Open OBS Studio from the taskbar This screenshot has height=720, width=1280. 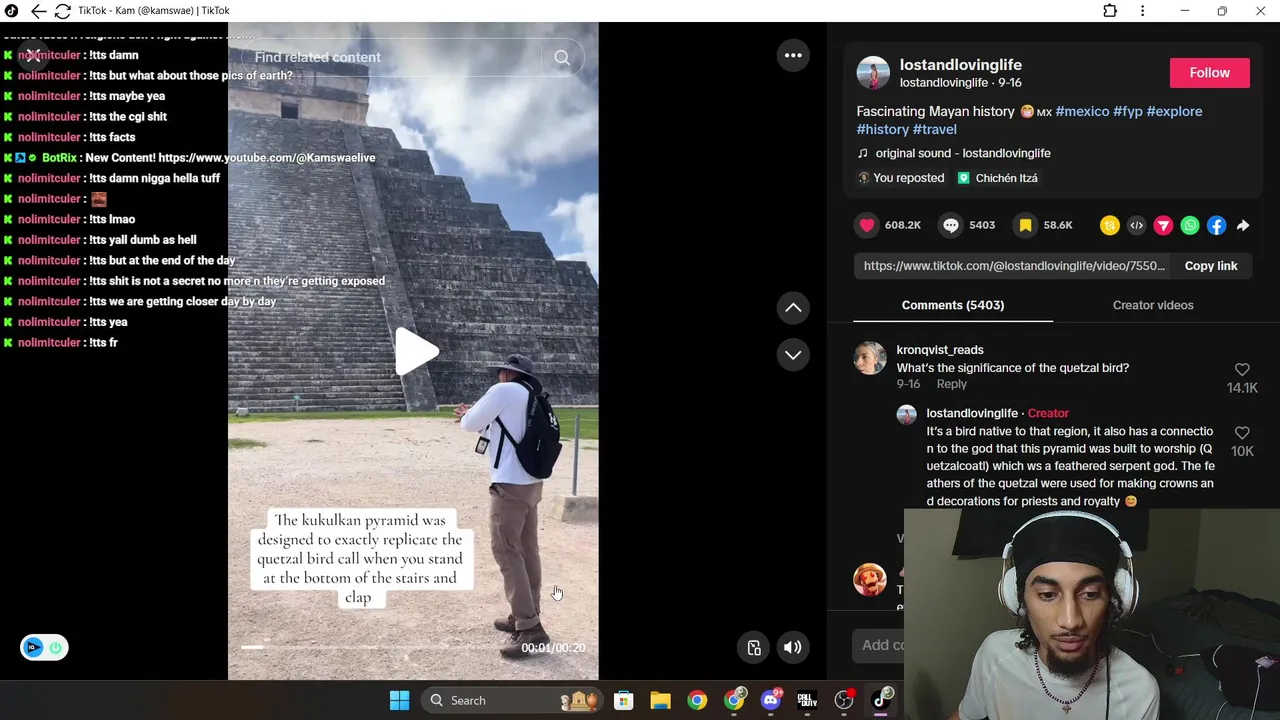click(844, 701)
